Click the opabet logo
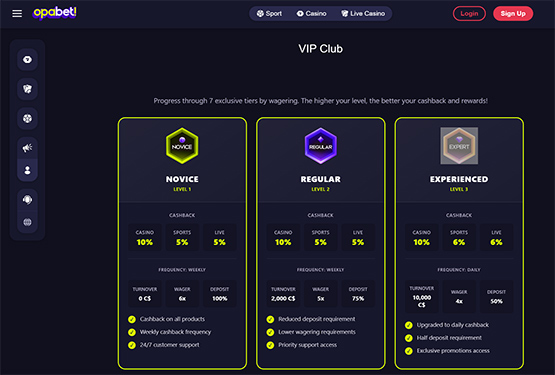Viewport: 555px width, 375px height. 55,13
